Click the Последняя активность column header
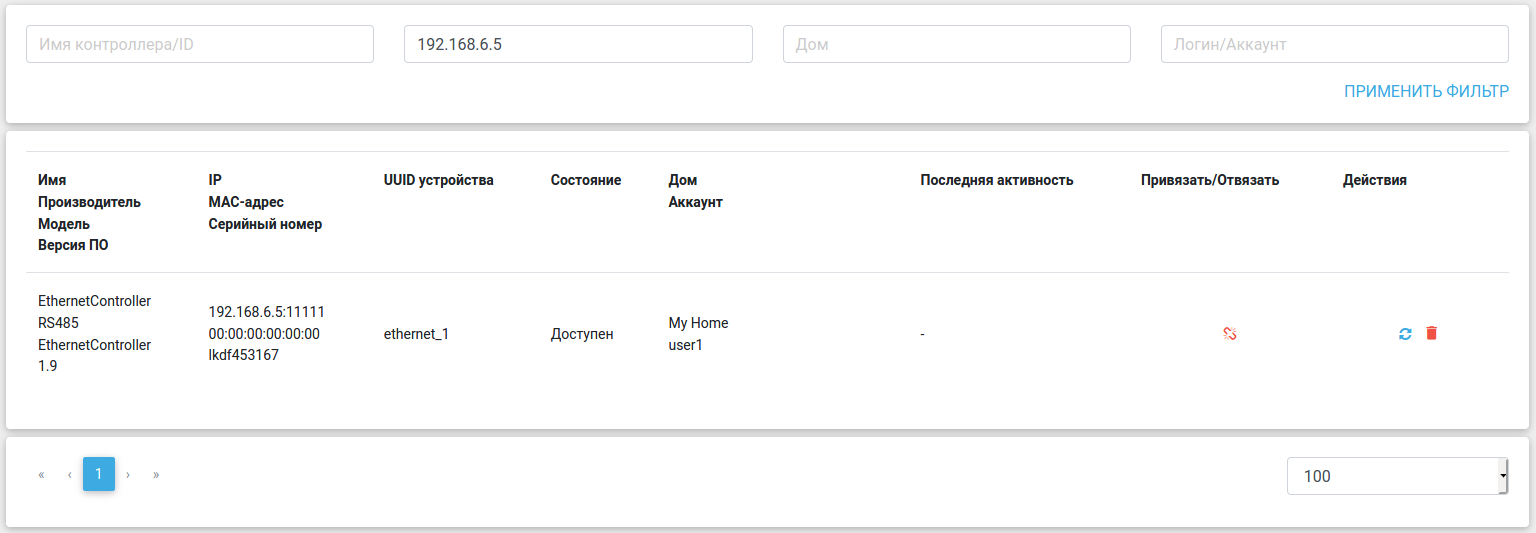Screen dimensions: 1536x533 click(996, 180)
